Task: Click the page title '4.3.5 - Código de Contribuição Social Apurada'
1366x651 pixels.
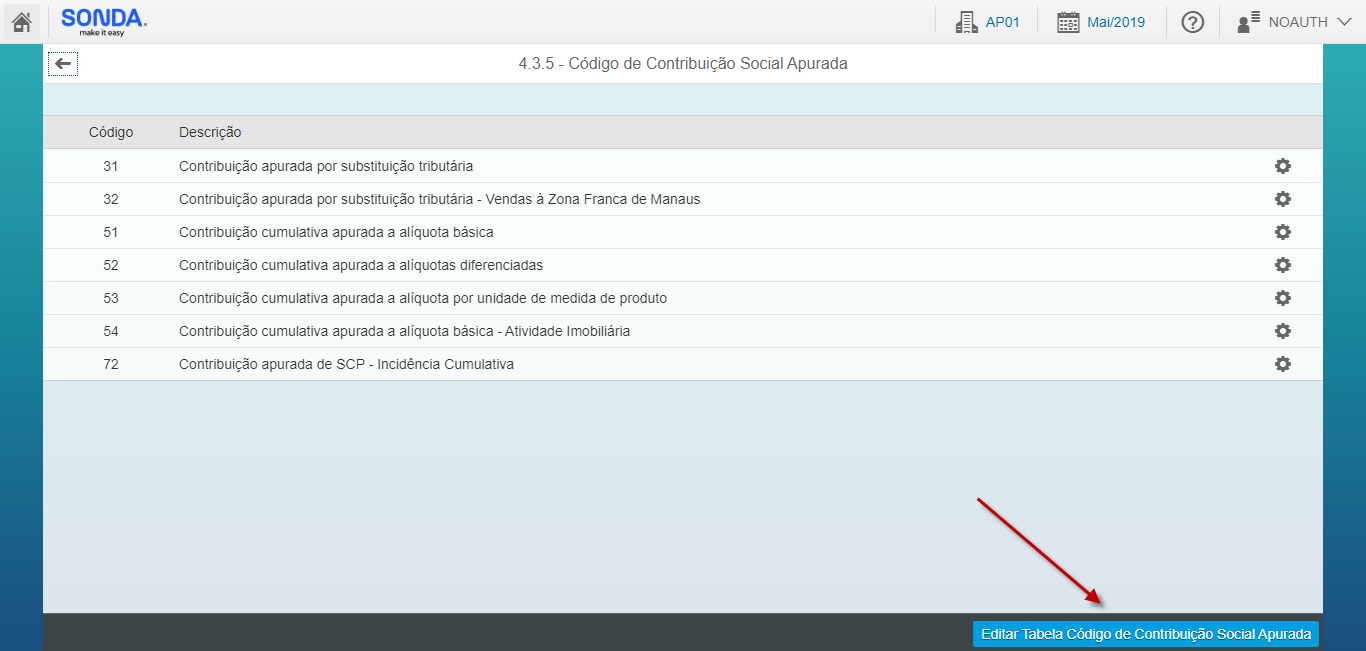Action: (x=683, y=63)
